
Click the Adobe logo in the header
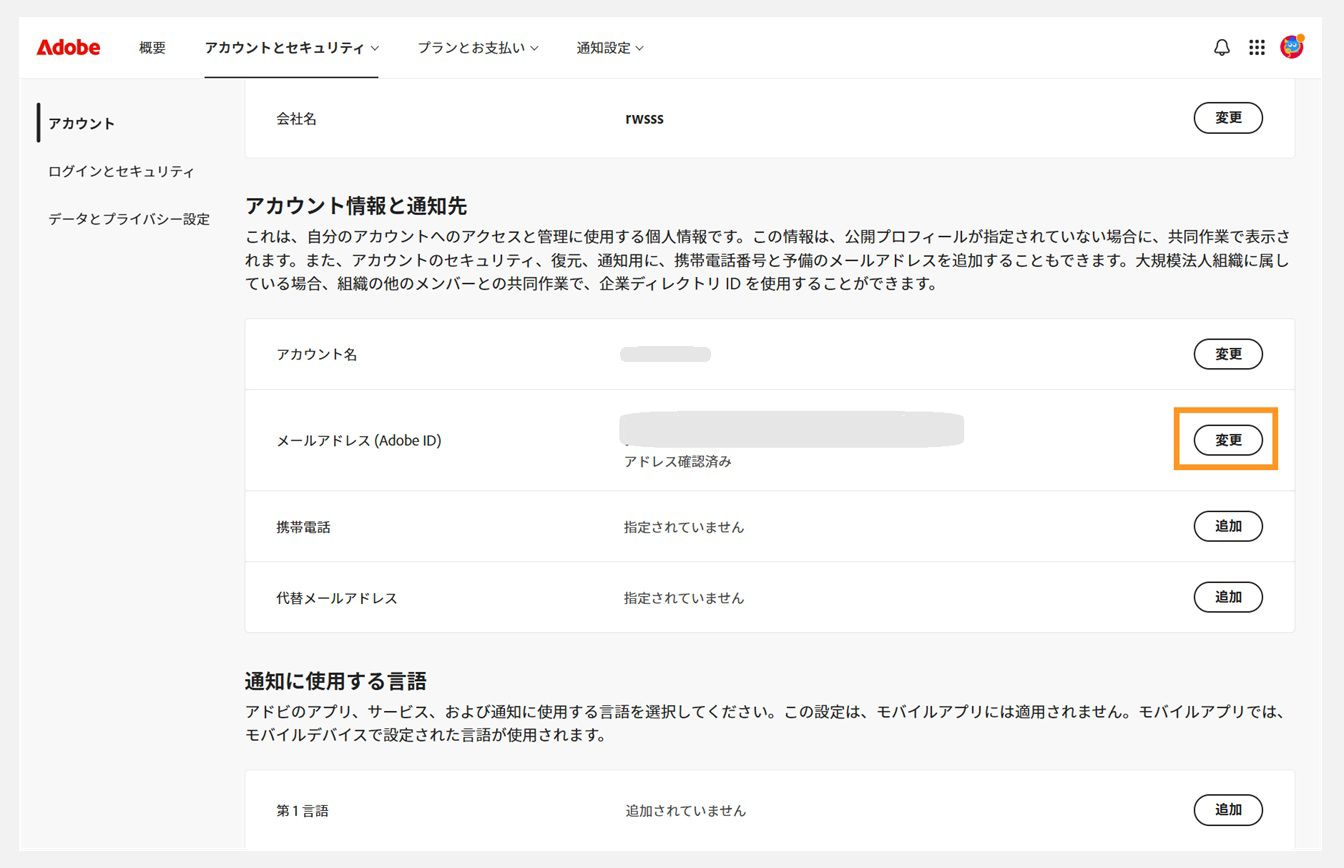[67, 47]
